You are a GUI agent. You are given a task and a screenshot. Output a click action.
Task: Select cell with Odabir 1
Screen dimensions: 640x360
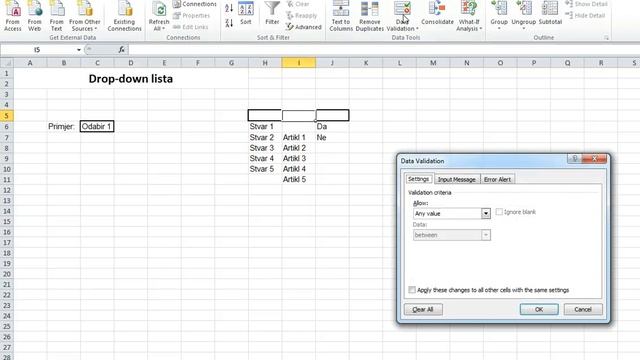coord(97,127)
